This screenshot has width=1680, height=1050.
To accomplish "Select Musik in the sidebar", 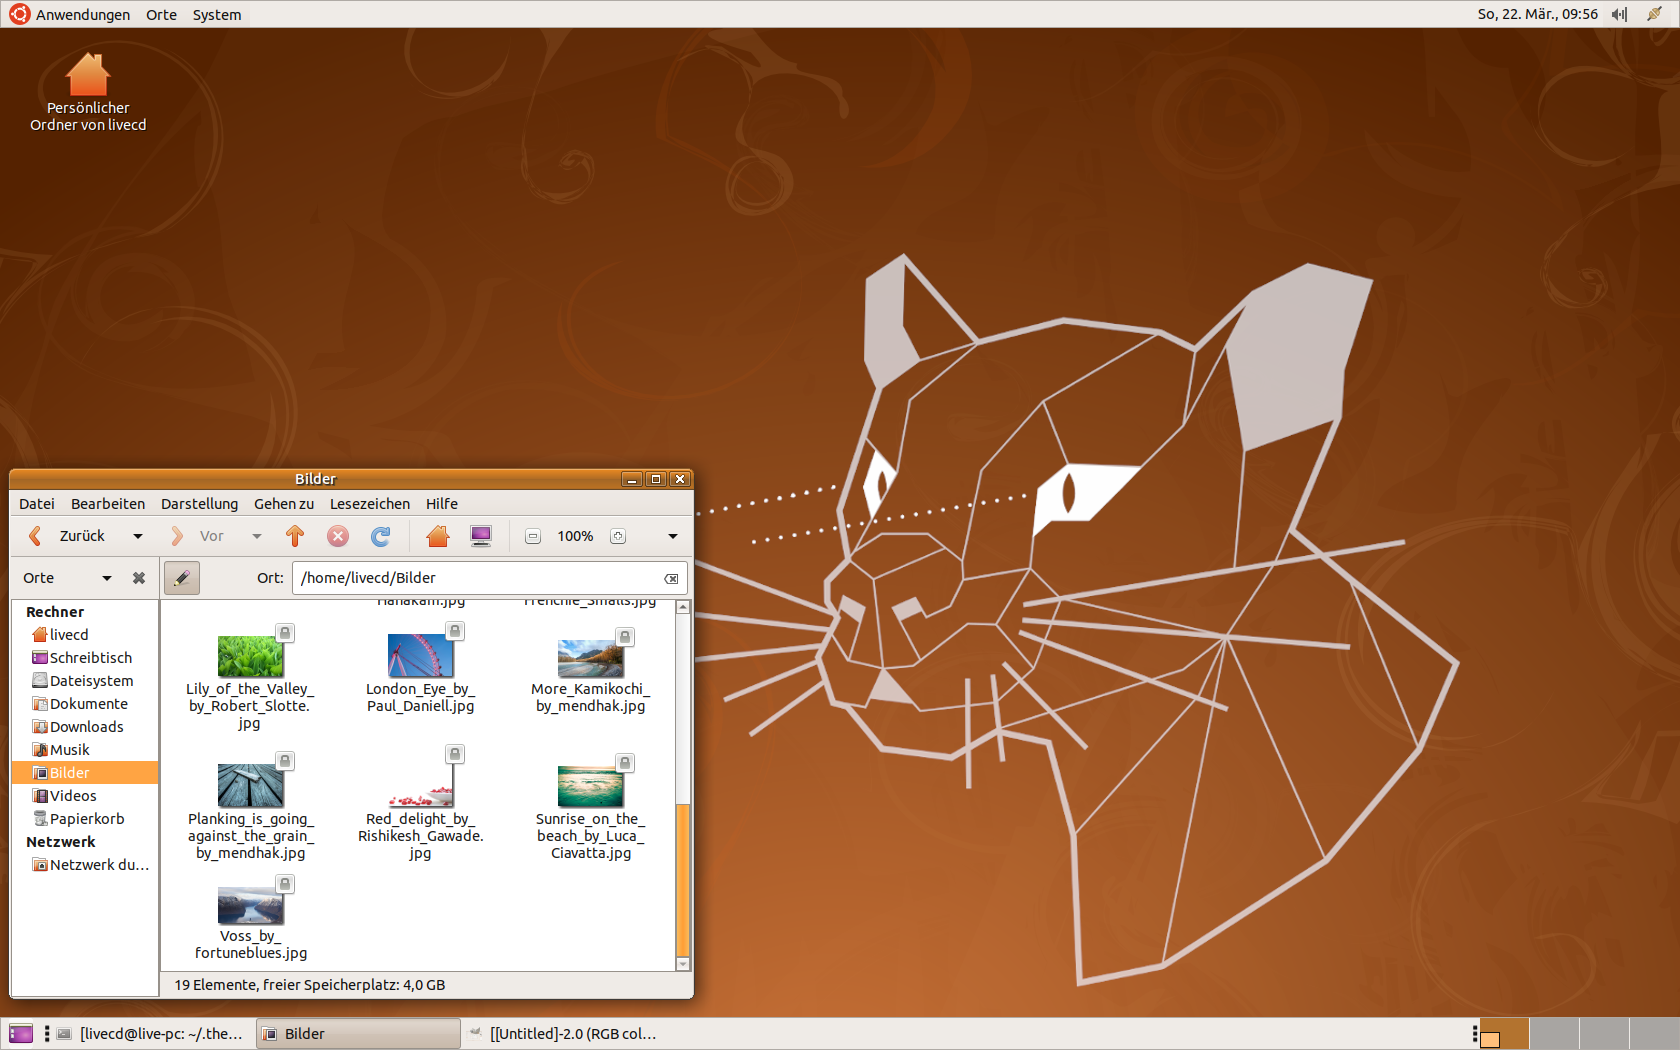I will pyautogui.click(x=85, y=750).
